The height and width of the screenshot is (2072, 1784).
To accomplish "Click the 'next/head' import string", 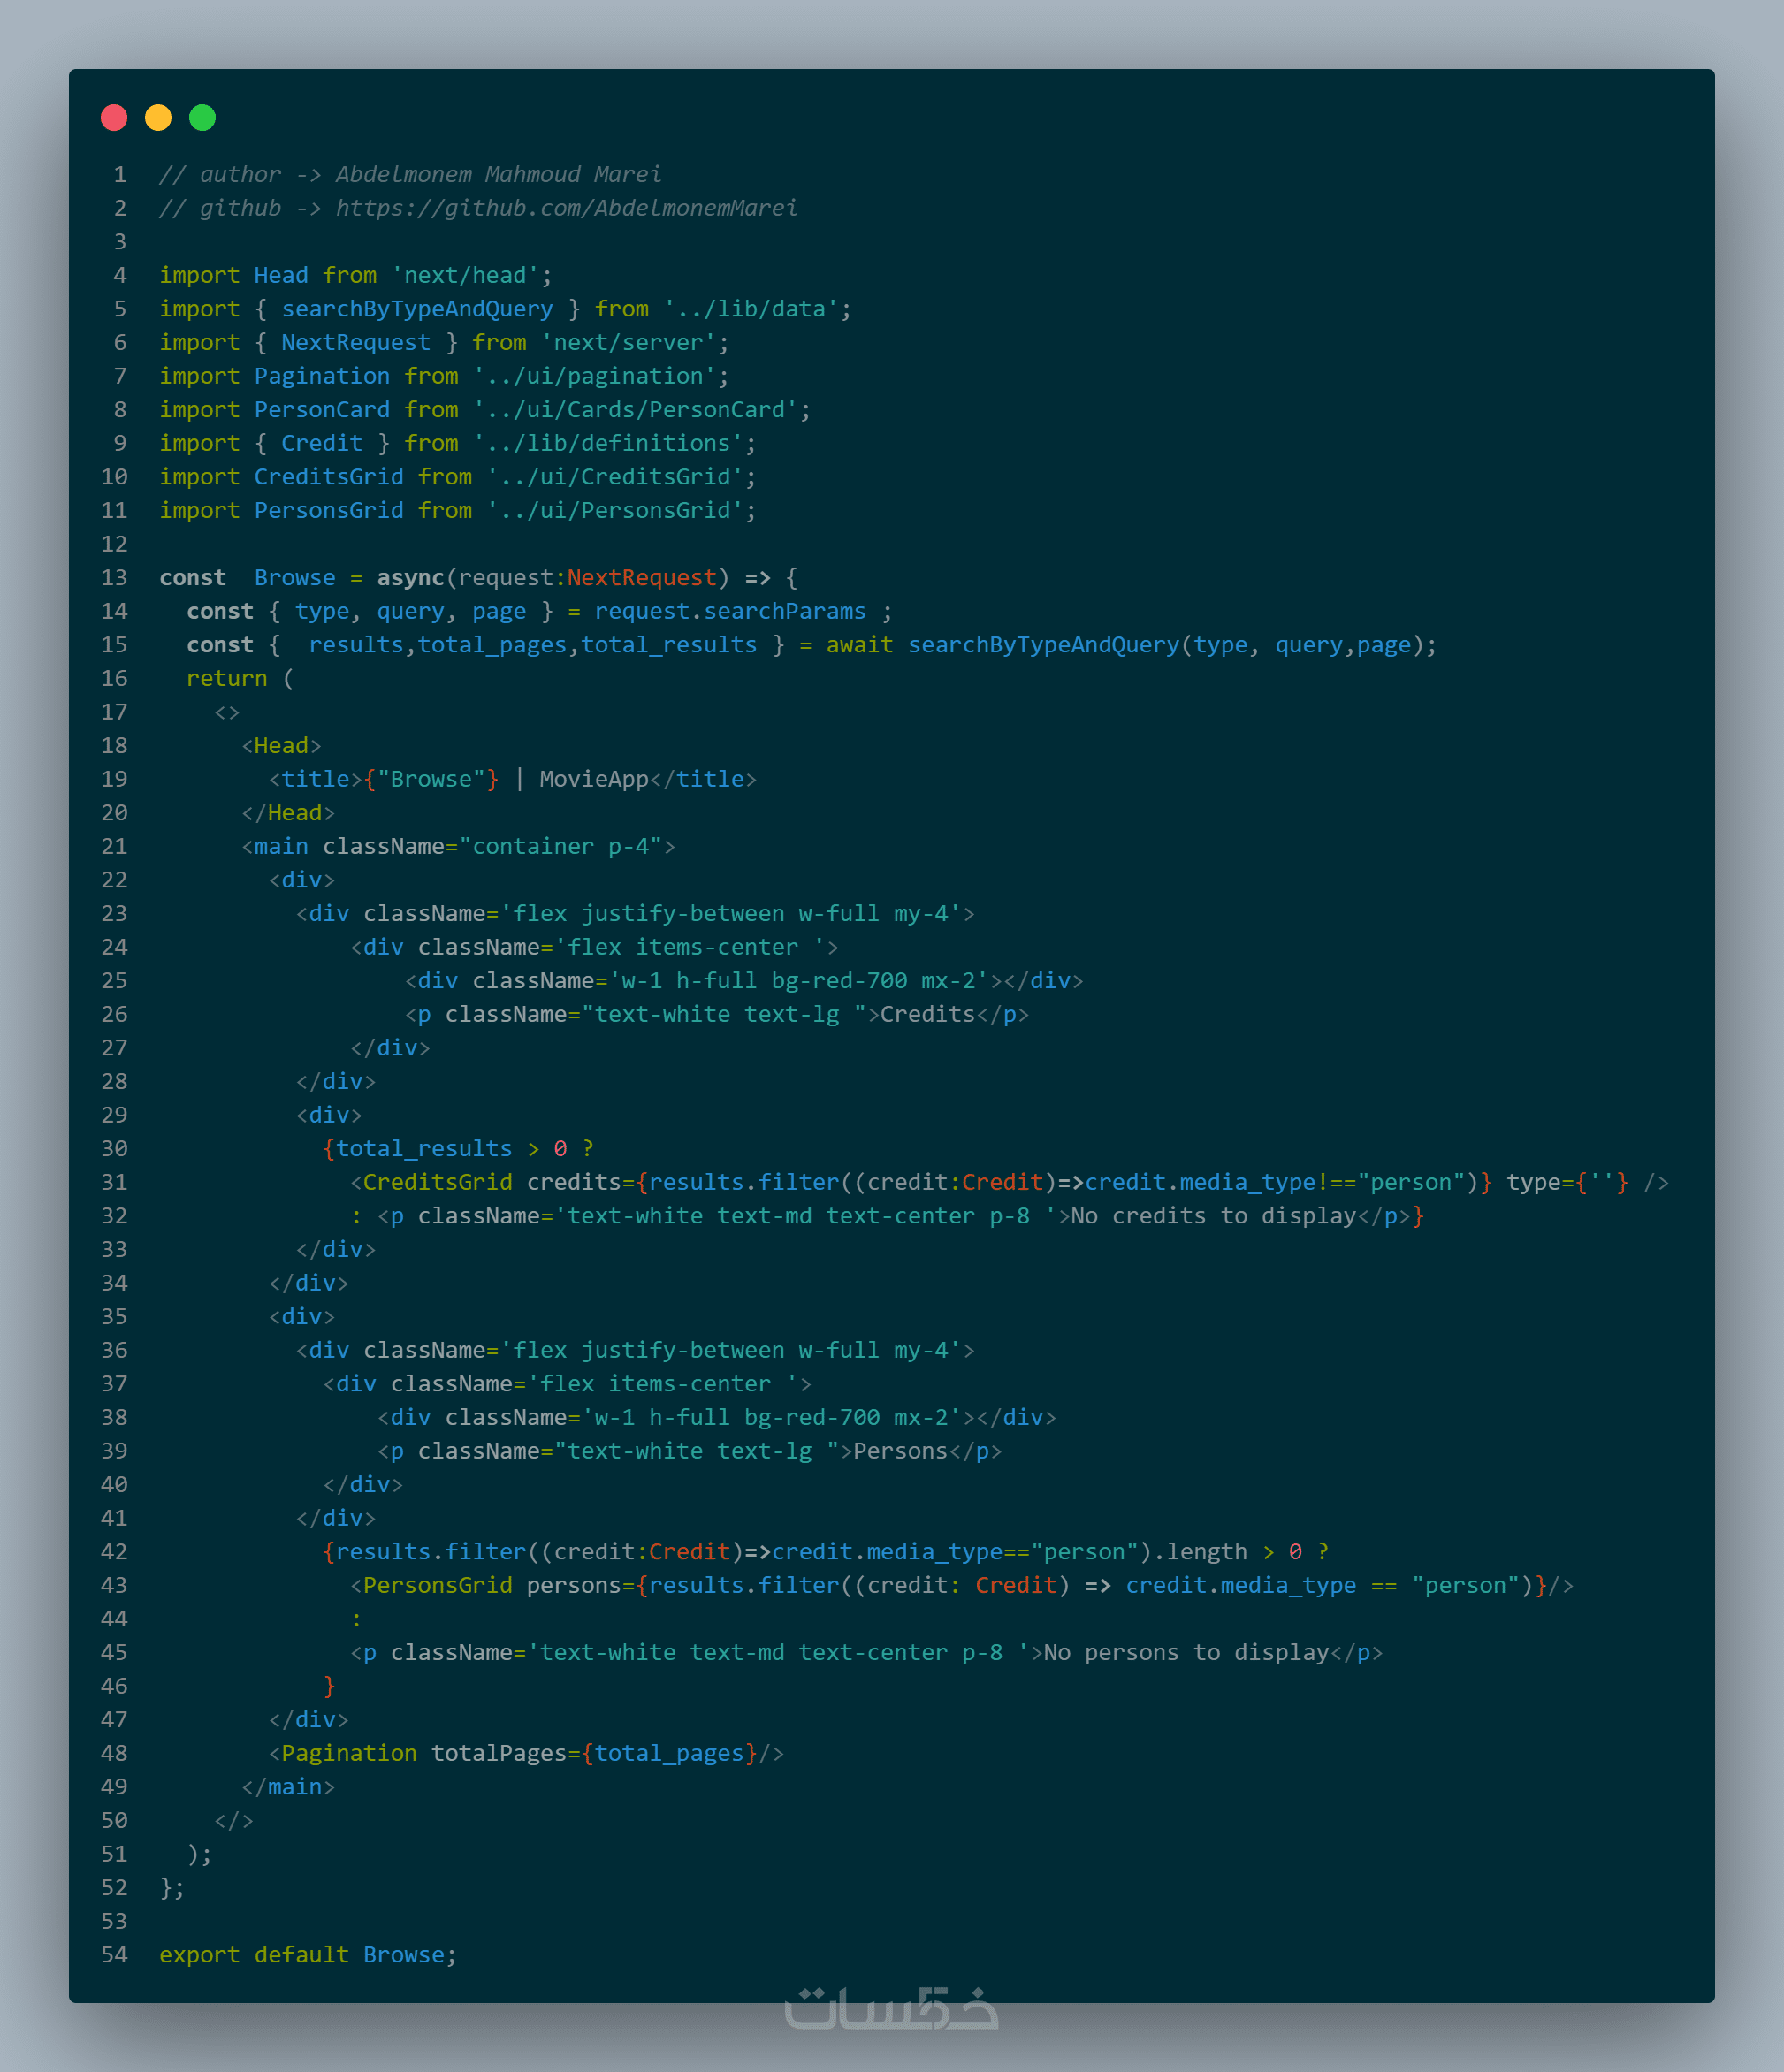I will (x=465, y=275).
